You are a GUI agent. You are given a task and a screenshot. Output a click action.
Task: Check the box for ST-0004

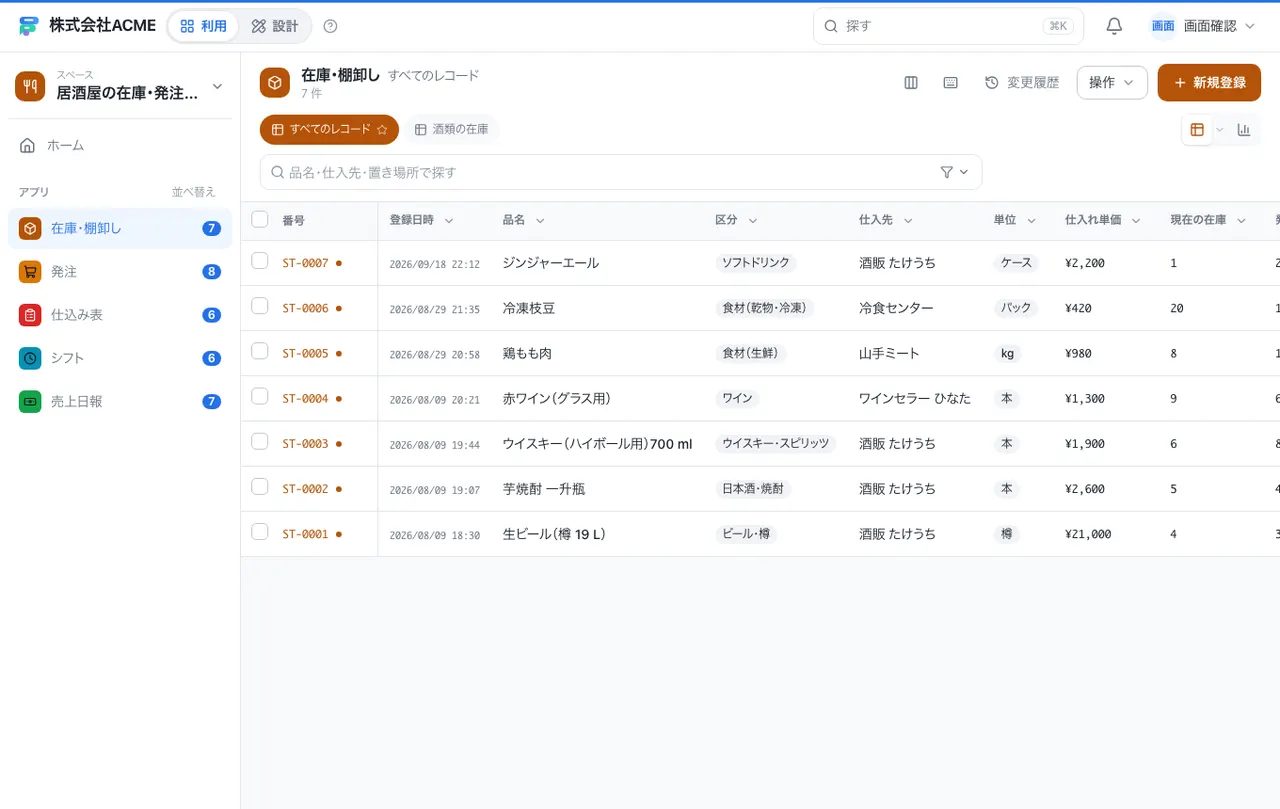tap(260, 396)
